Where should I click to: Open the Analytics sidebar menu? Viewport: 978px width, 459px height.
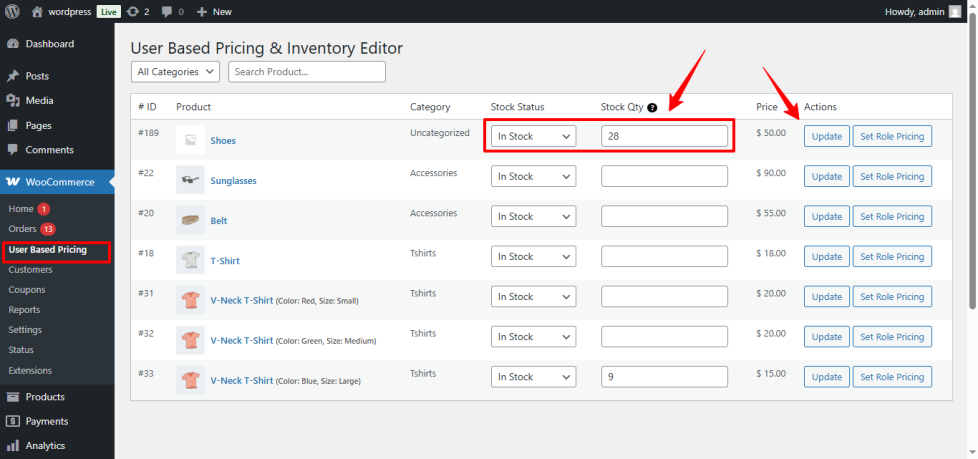click(45, 446)
